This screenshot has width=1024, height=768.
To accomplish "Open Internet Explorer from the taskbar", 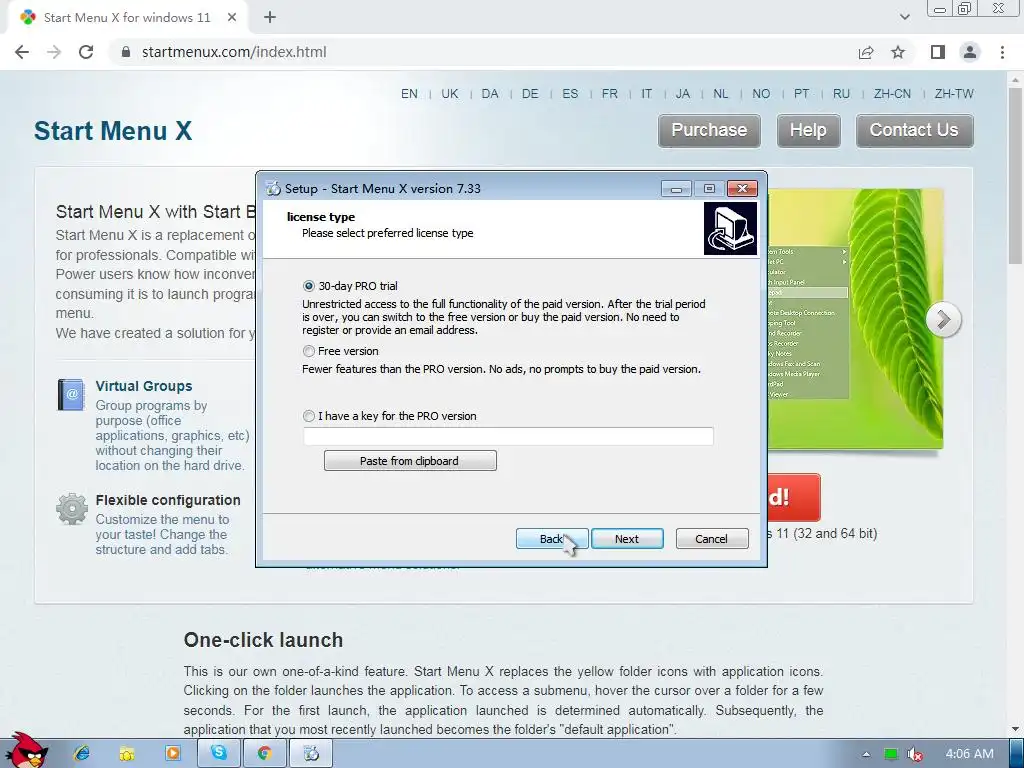I will pos(82,754).
